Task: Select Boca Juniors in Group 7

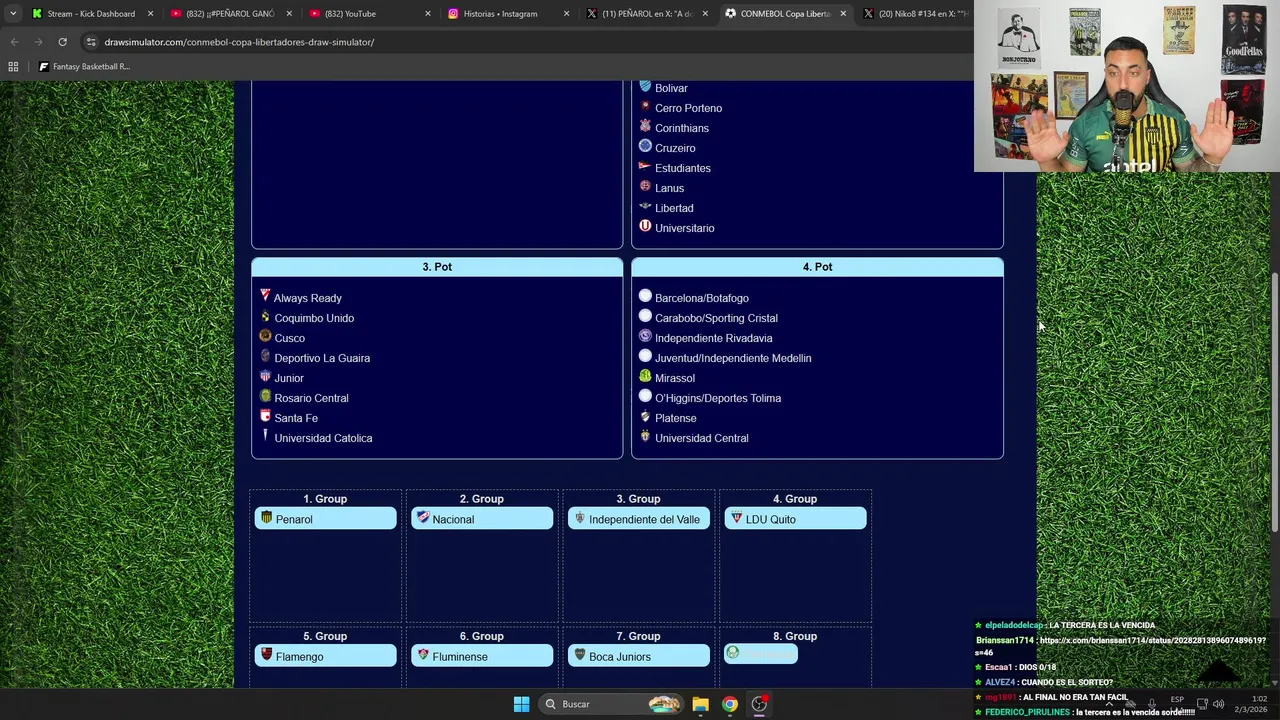Action: (x=639, y=656)
